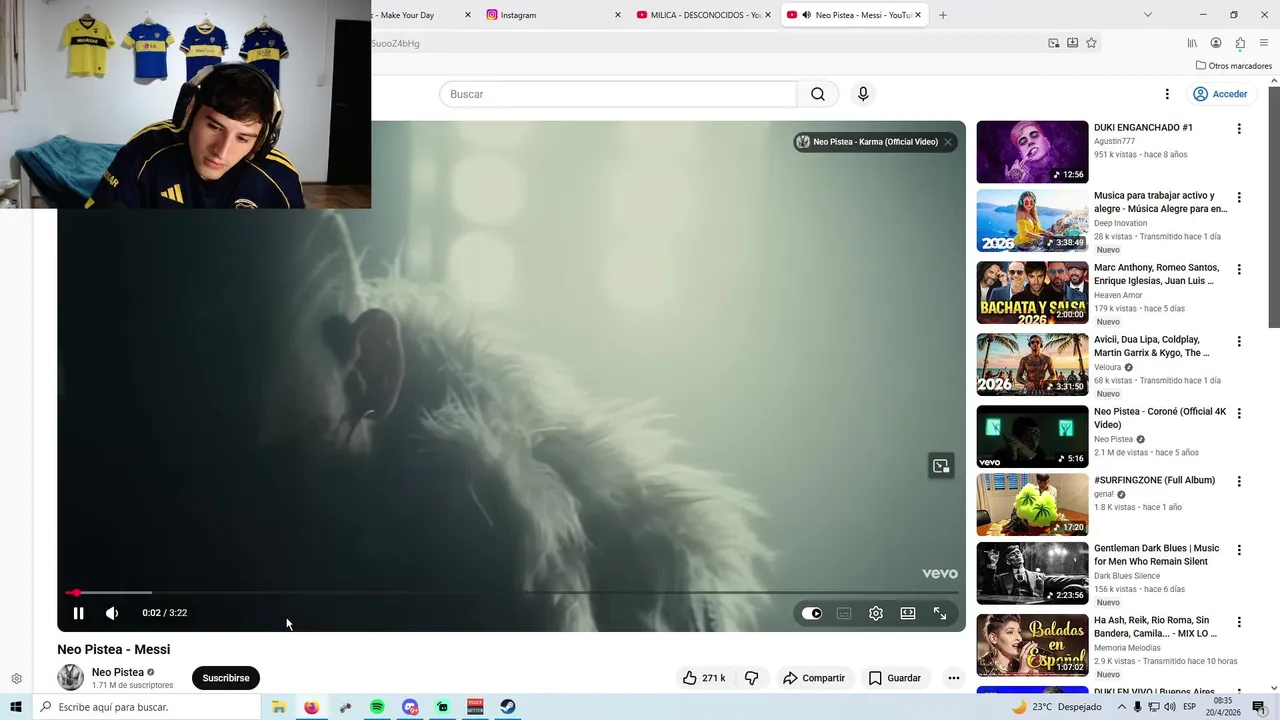The height and width of the screenshot is (720, 1280).
Task: Start voice search with the microphone
Action: point(863,94)
